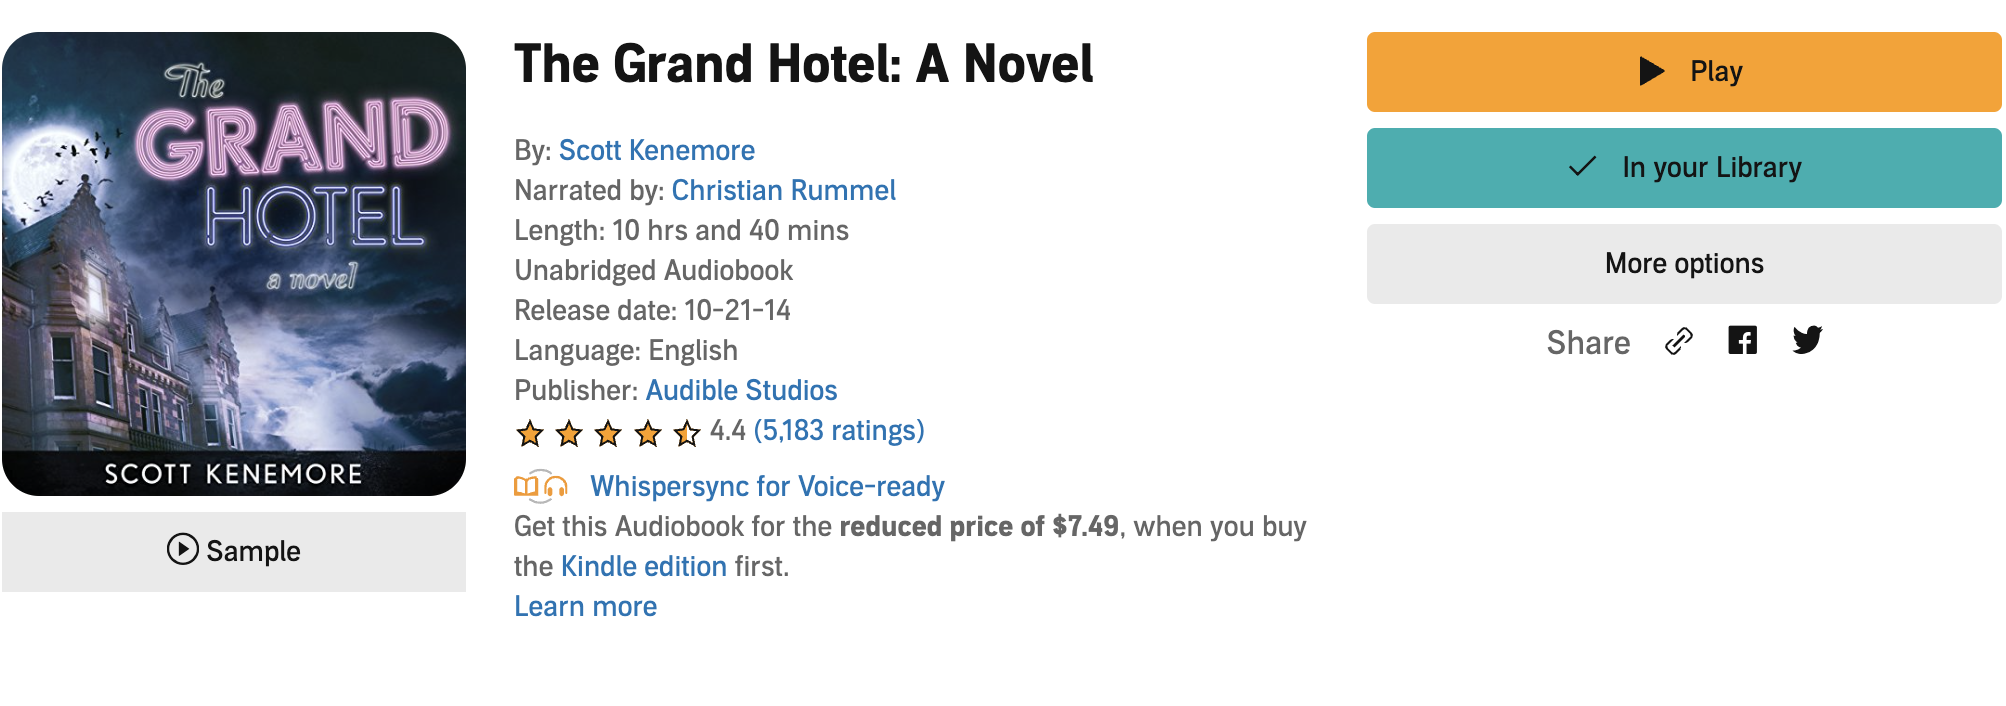Click the copy link share icon
Viewport: 2006px width, 706px height.
[x=1679, y=341]
